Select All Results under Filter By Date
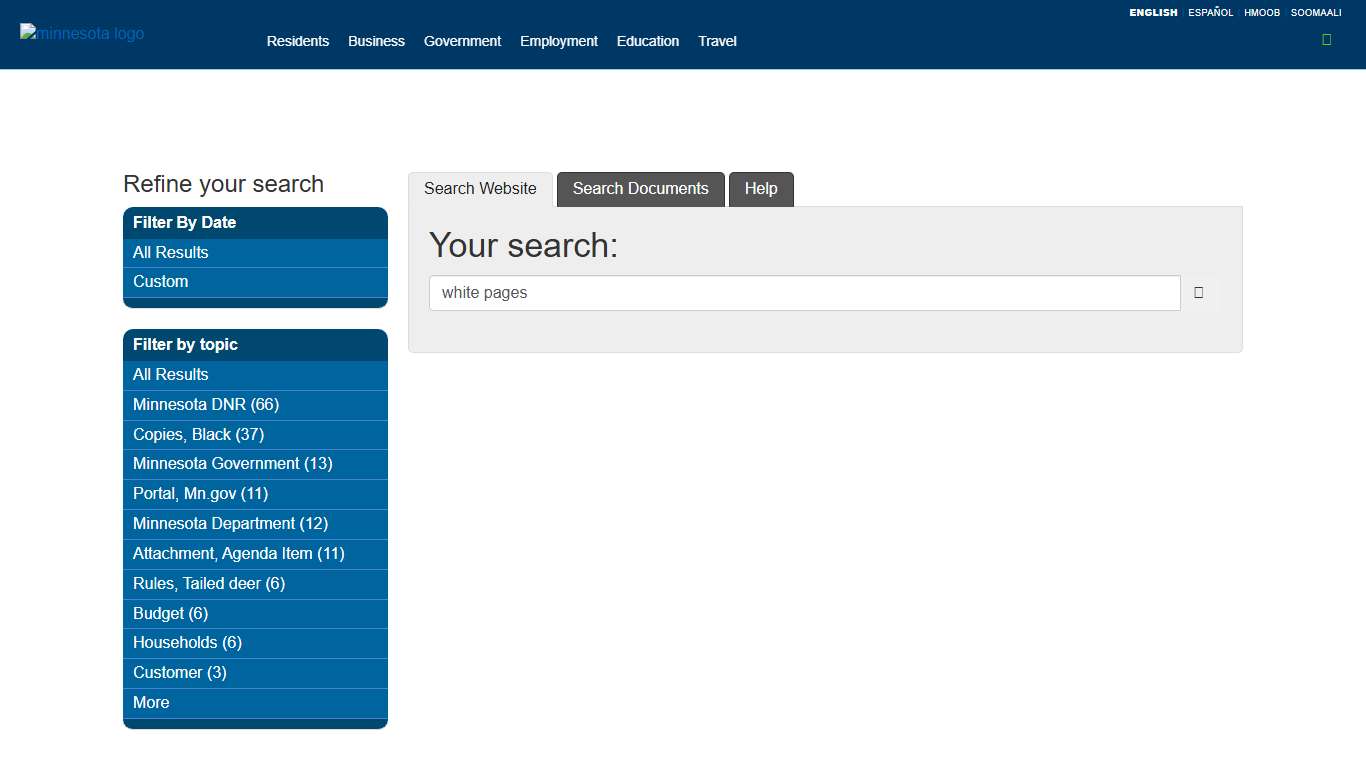1366x768 pixels. (170, 252)
